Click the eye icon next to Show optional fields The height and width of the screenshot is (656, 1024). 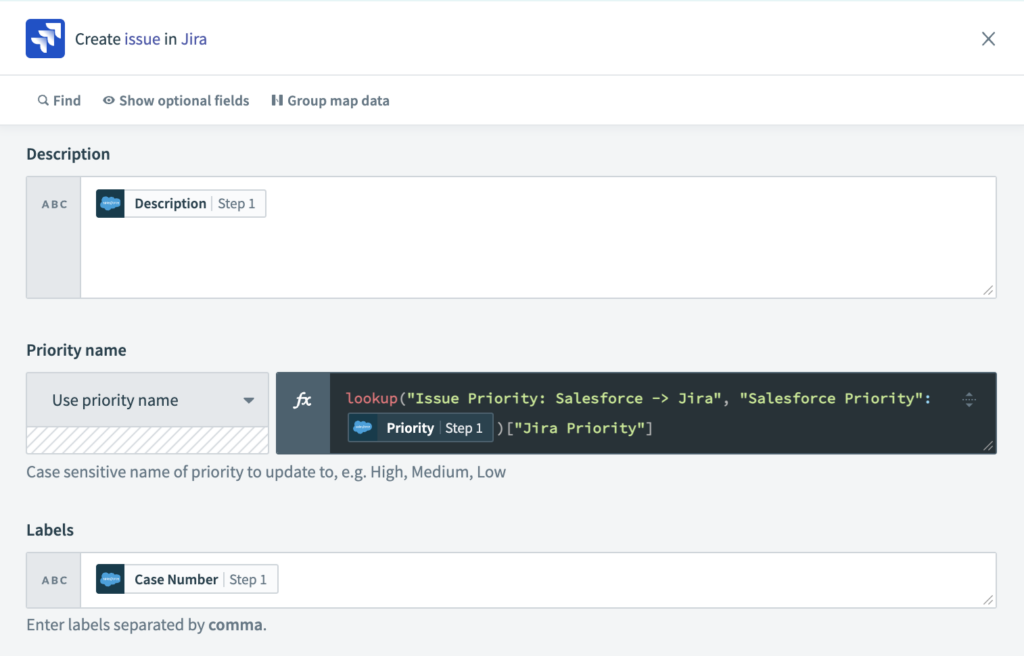(108, 100)
